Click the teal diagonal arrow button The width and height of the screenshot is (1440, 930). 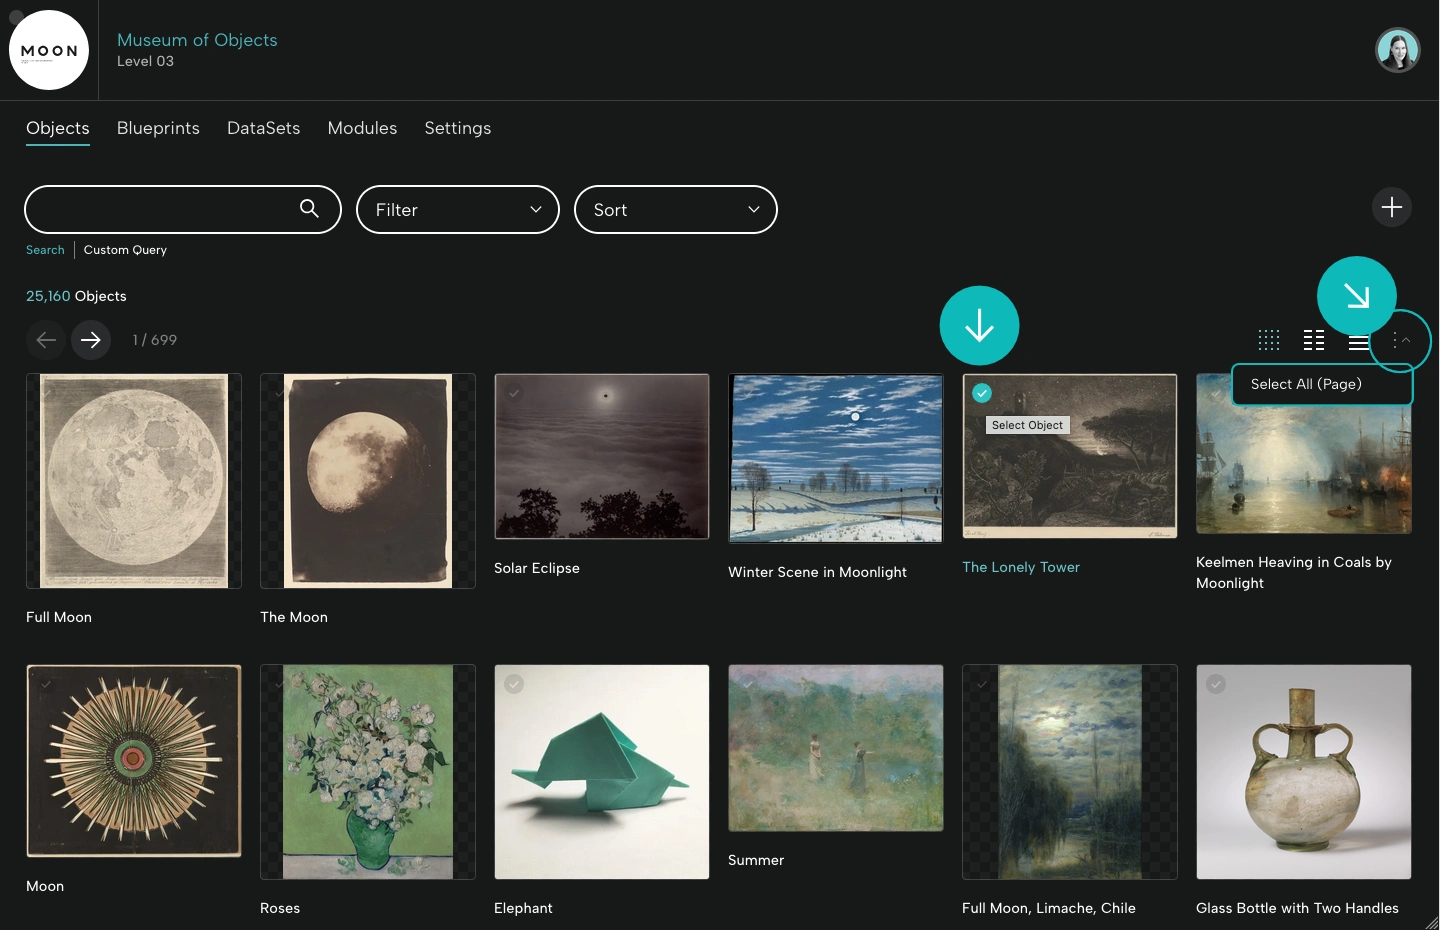tap(1356, 295)
